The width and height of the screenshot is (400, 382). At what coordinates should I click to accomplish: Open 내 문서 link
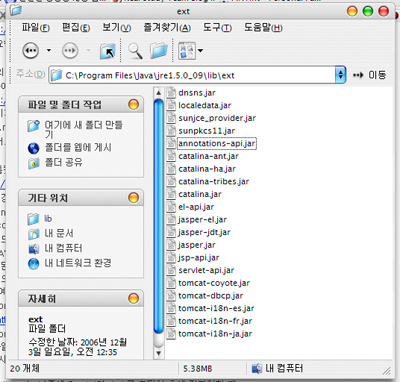pos(59,233)
